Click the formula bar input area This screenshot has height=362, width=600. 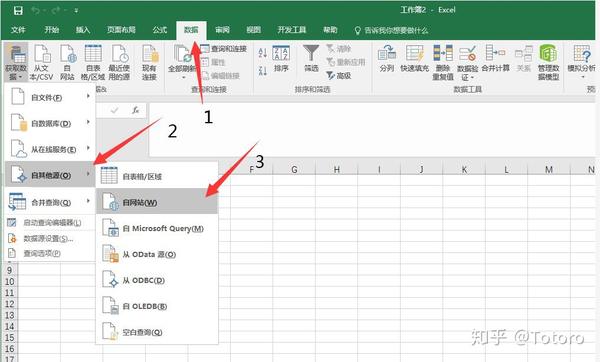tap(371, 129)
